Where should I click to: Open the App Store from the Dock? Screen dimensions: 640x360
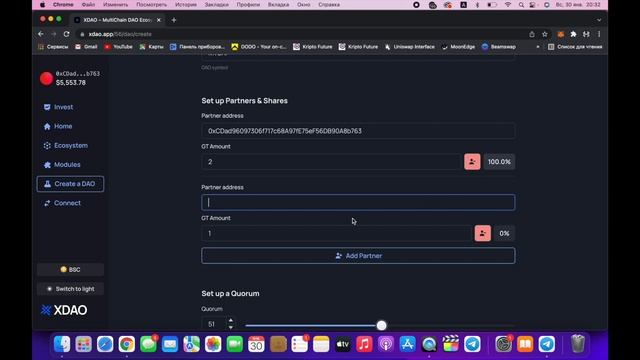click(407, 344)
